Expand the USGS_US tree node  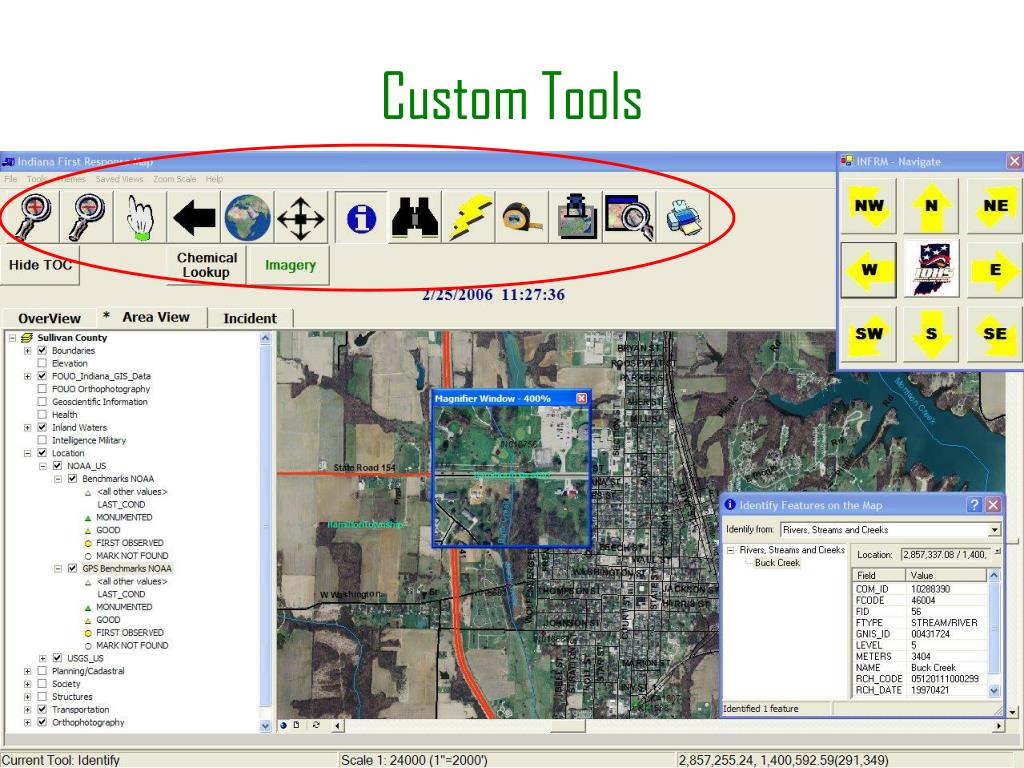pyautogui.click(x=42, y=658)
